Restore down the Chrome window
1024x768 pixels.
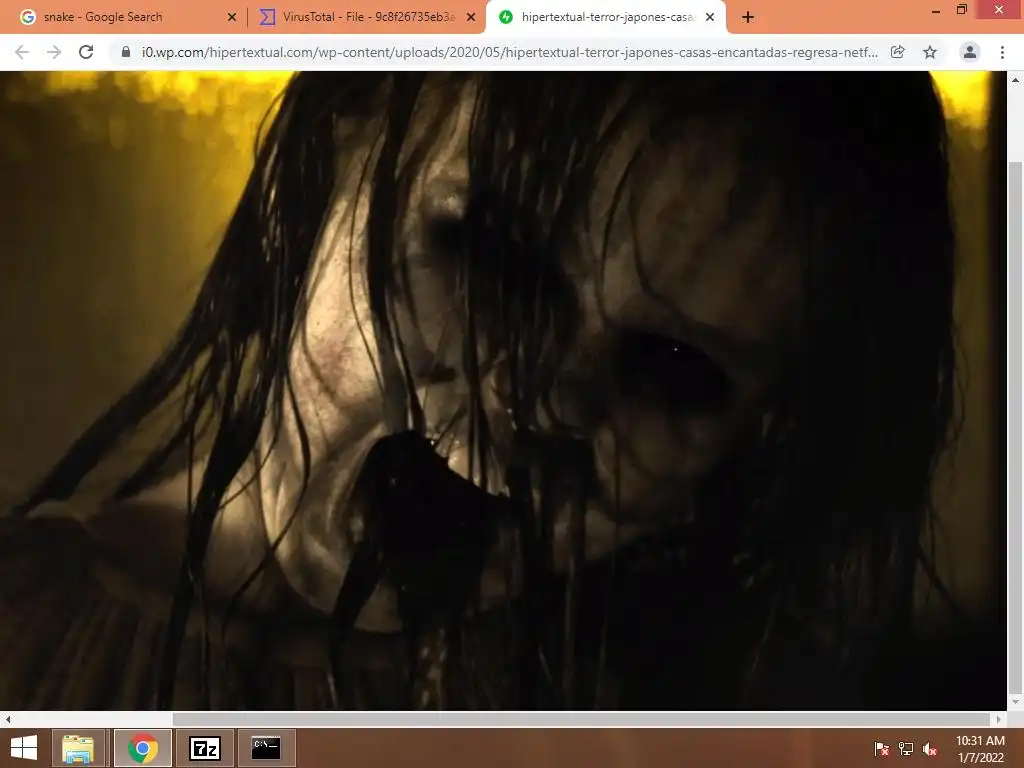click(x=962, y=10)
